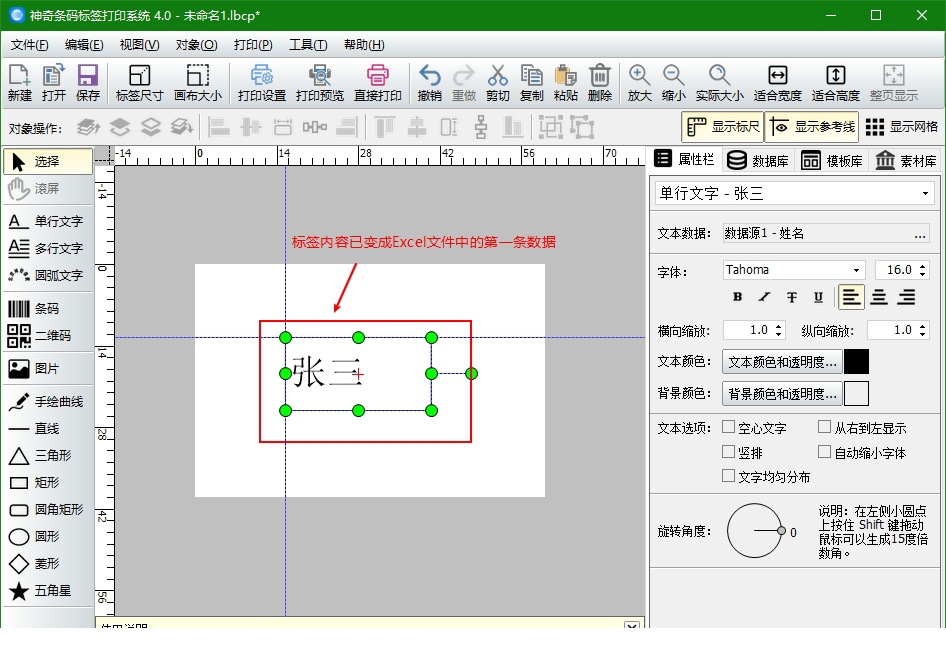The height and width of the screenshot is (653, 946).
Task: Click the 直接打印 direct print icon
Action: [377, 83]
